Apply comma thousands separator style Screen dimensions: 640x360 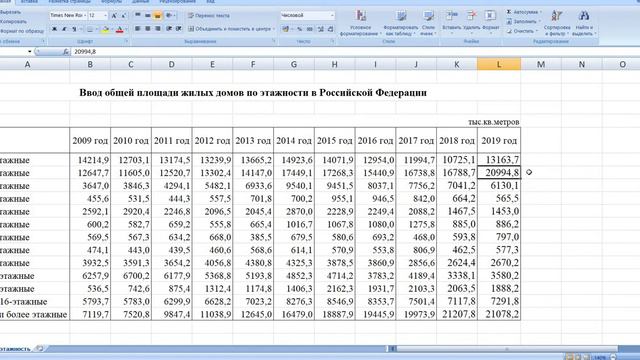coord(310,29)
